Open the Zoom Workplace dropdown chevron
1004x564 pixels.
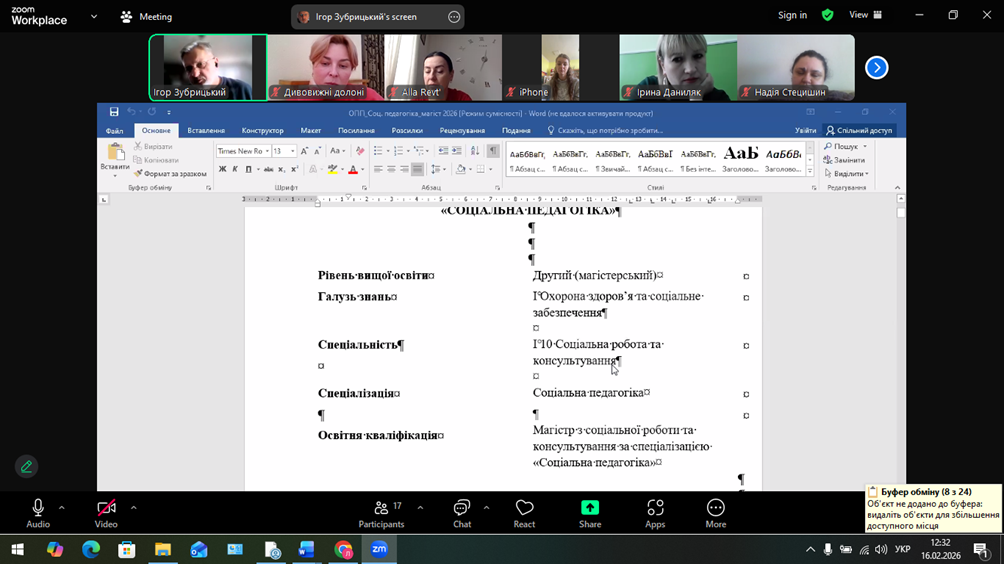click(94, 16)
